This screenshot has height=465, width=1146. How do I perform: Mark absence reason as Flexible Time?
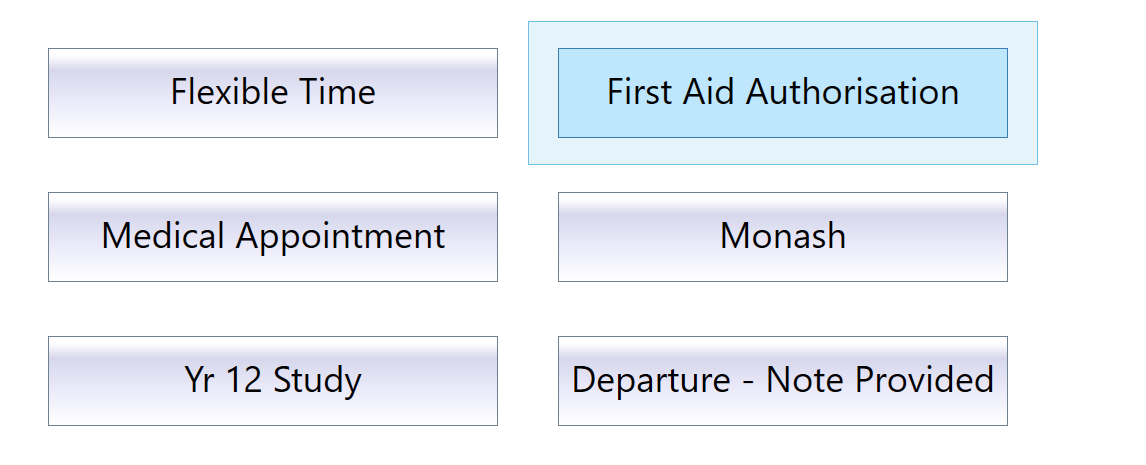[273, 93]
